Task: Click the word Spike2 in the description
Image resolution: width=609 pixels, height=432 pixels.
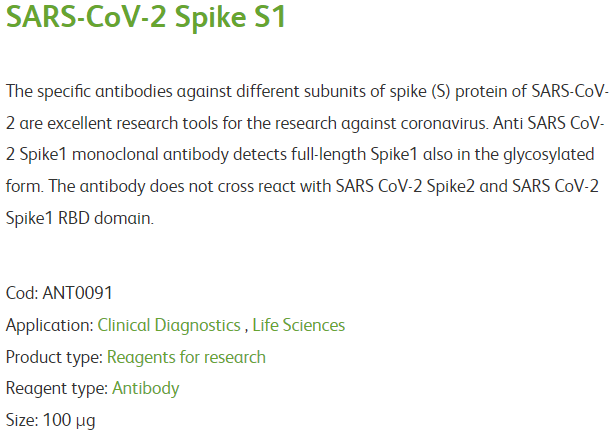Action: tap(451, 187)
